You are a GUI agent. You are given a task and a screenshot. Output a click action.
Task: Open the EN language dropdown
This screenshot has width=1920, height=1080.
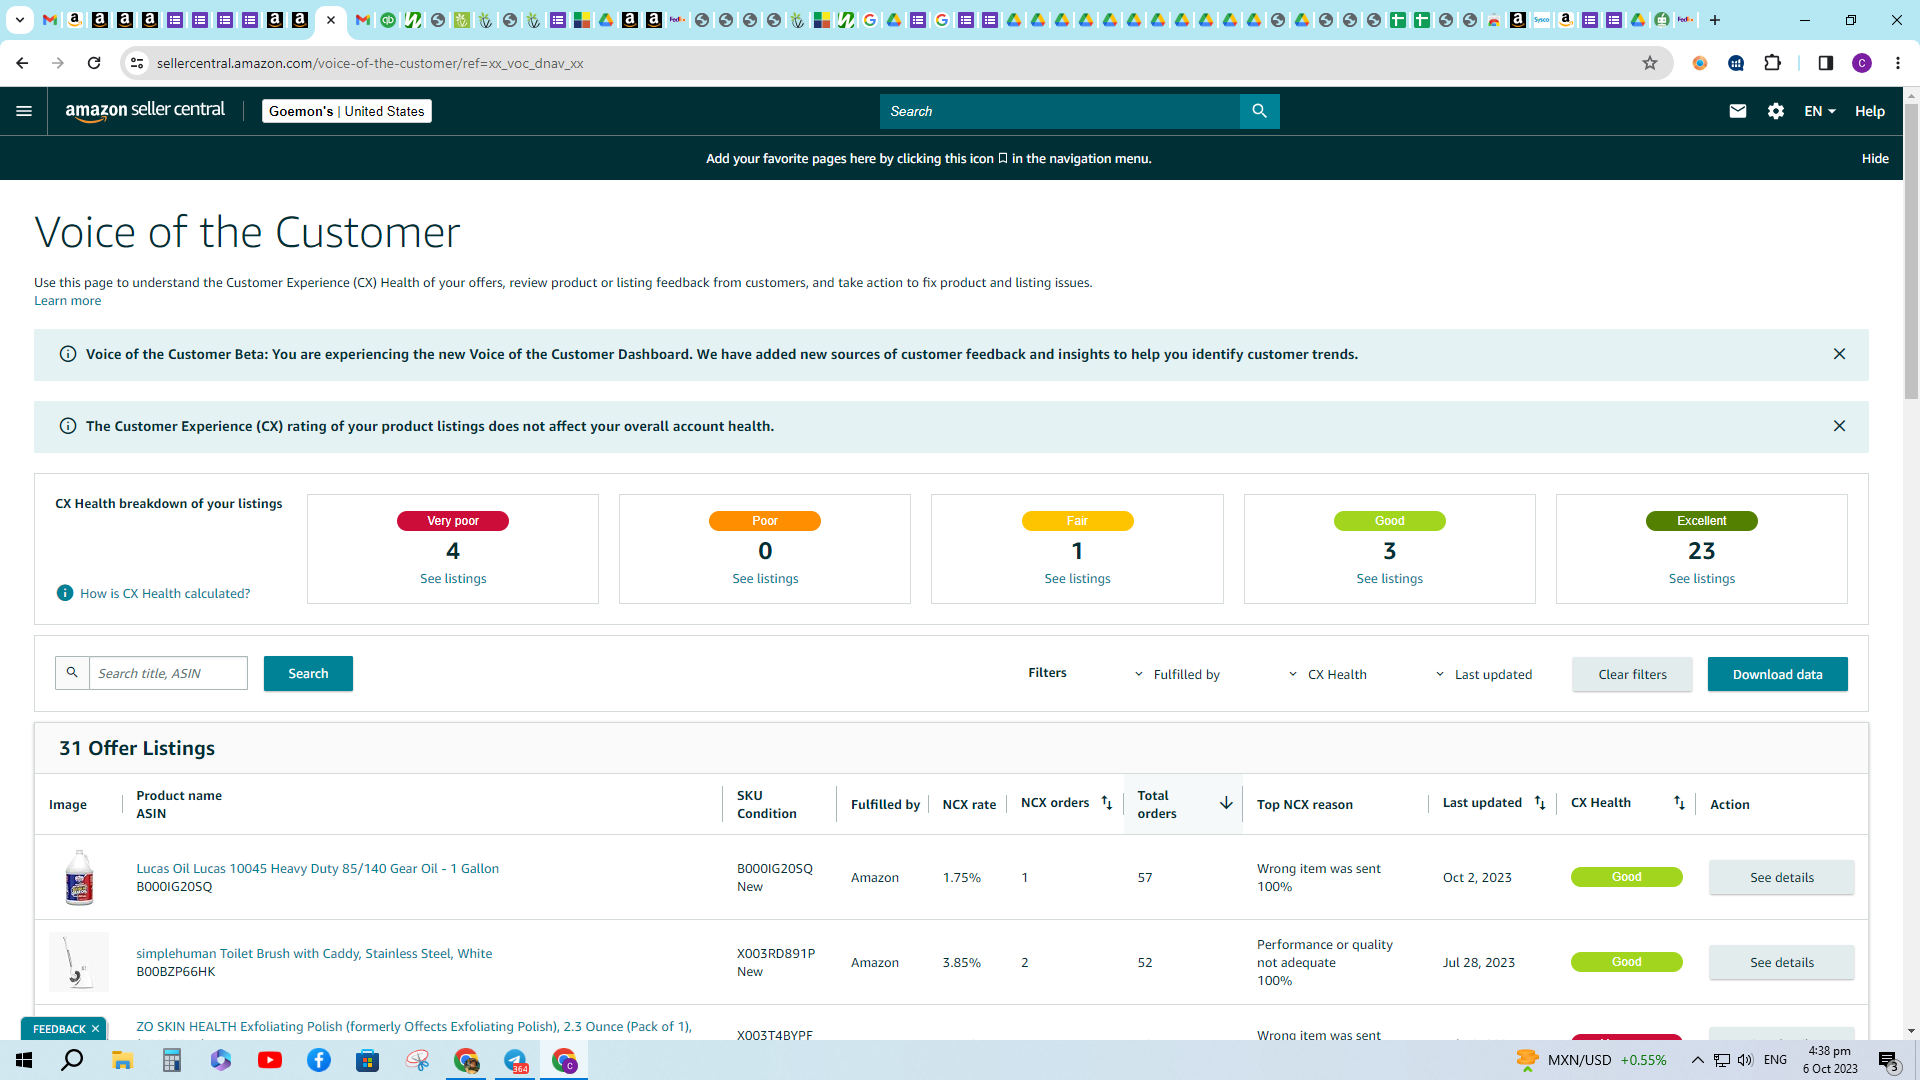[x=1820, y=111]
